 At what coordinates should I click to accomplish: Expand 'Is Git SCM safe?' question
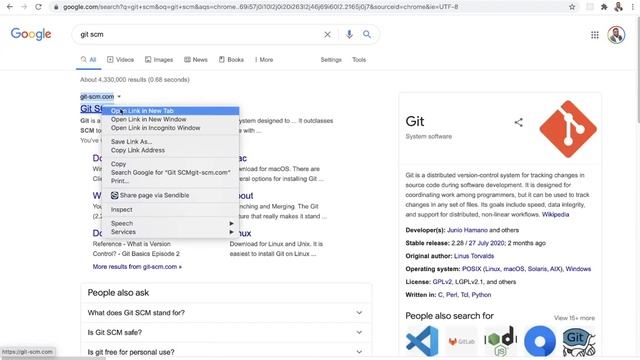point(226,332)
